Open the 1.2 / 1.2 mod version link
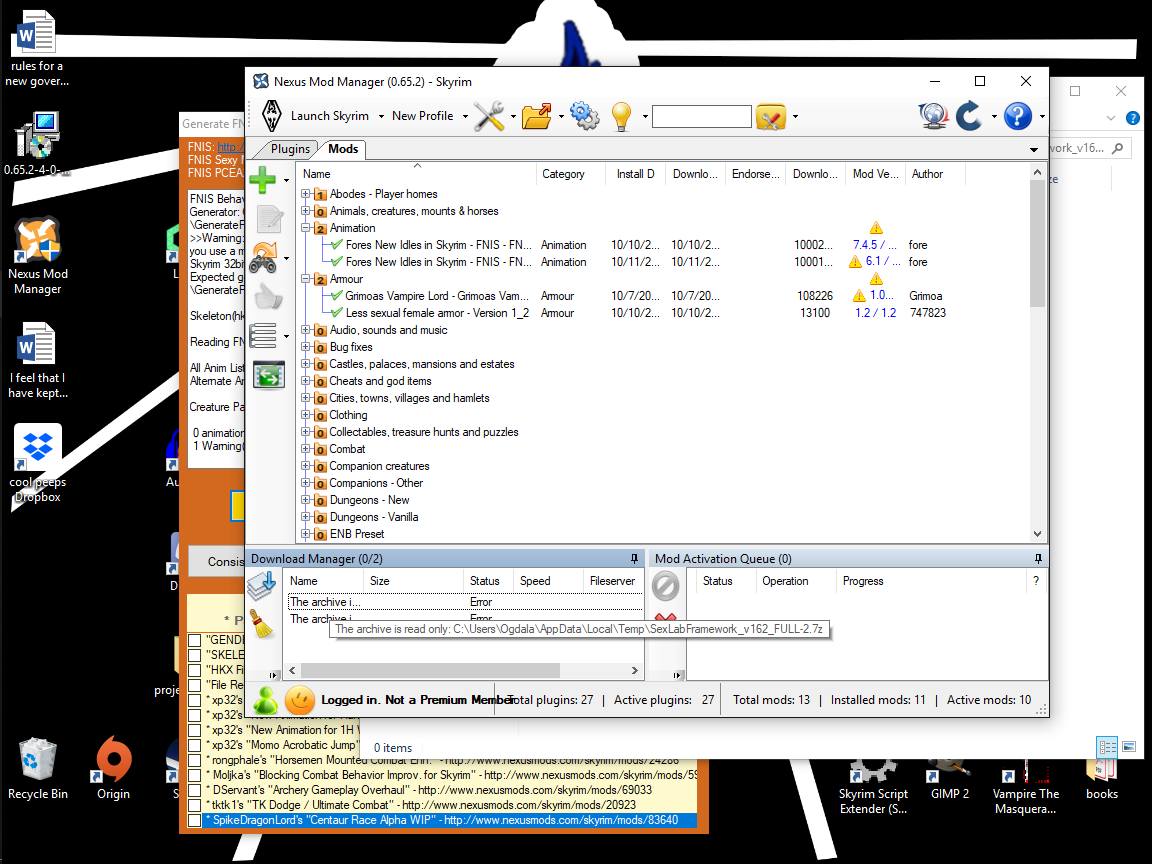1152x864 pixels. (x=876, y=312)
